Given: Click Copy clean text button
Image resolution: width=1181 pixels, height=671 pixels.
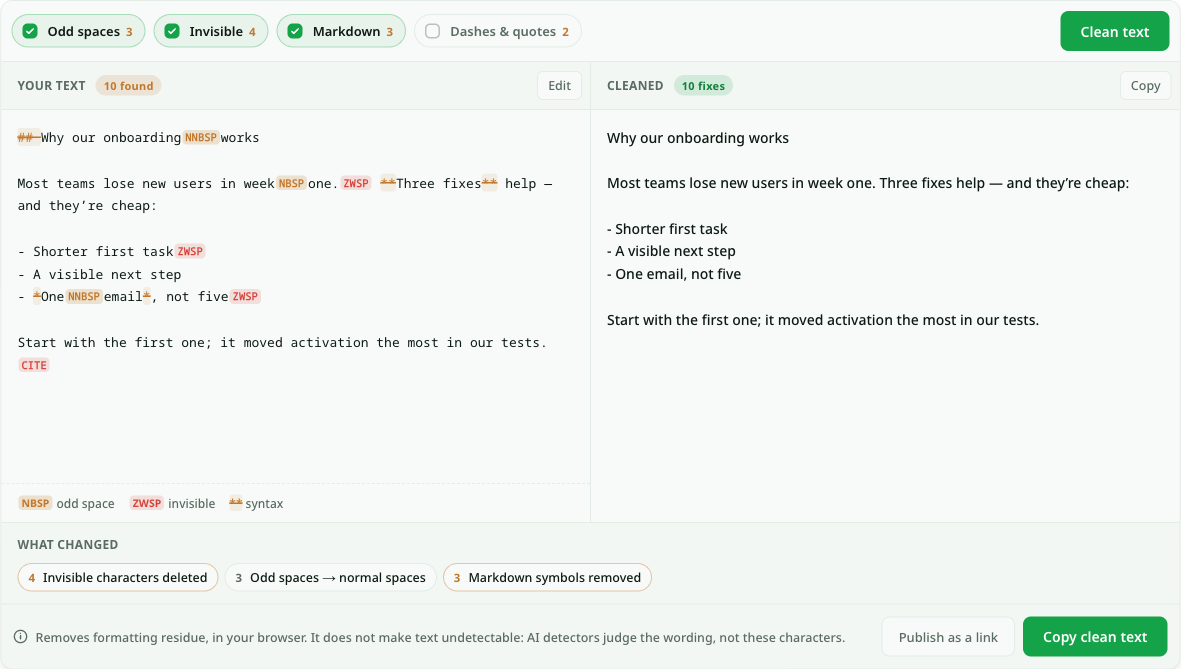Looking at the screenshot, I should 1095,637.
